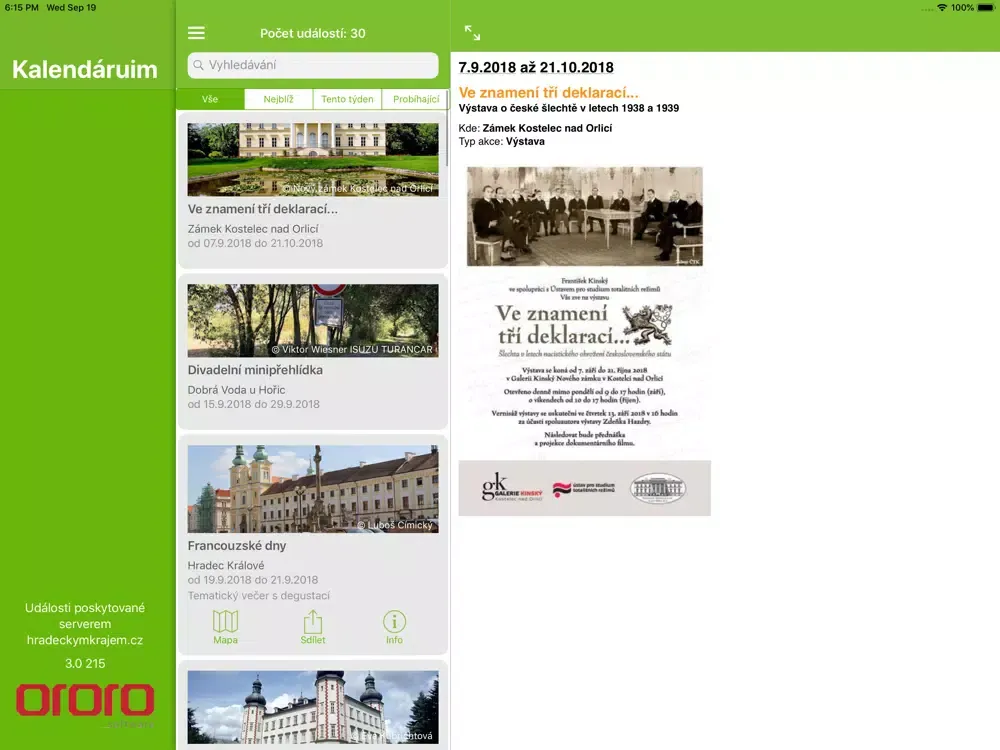This screenshot has height=750, width=1000.
Task: Click od 15.9.2018 do 29.9.2018 date
Action: click(254, 404)
